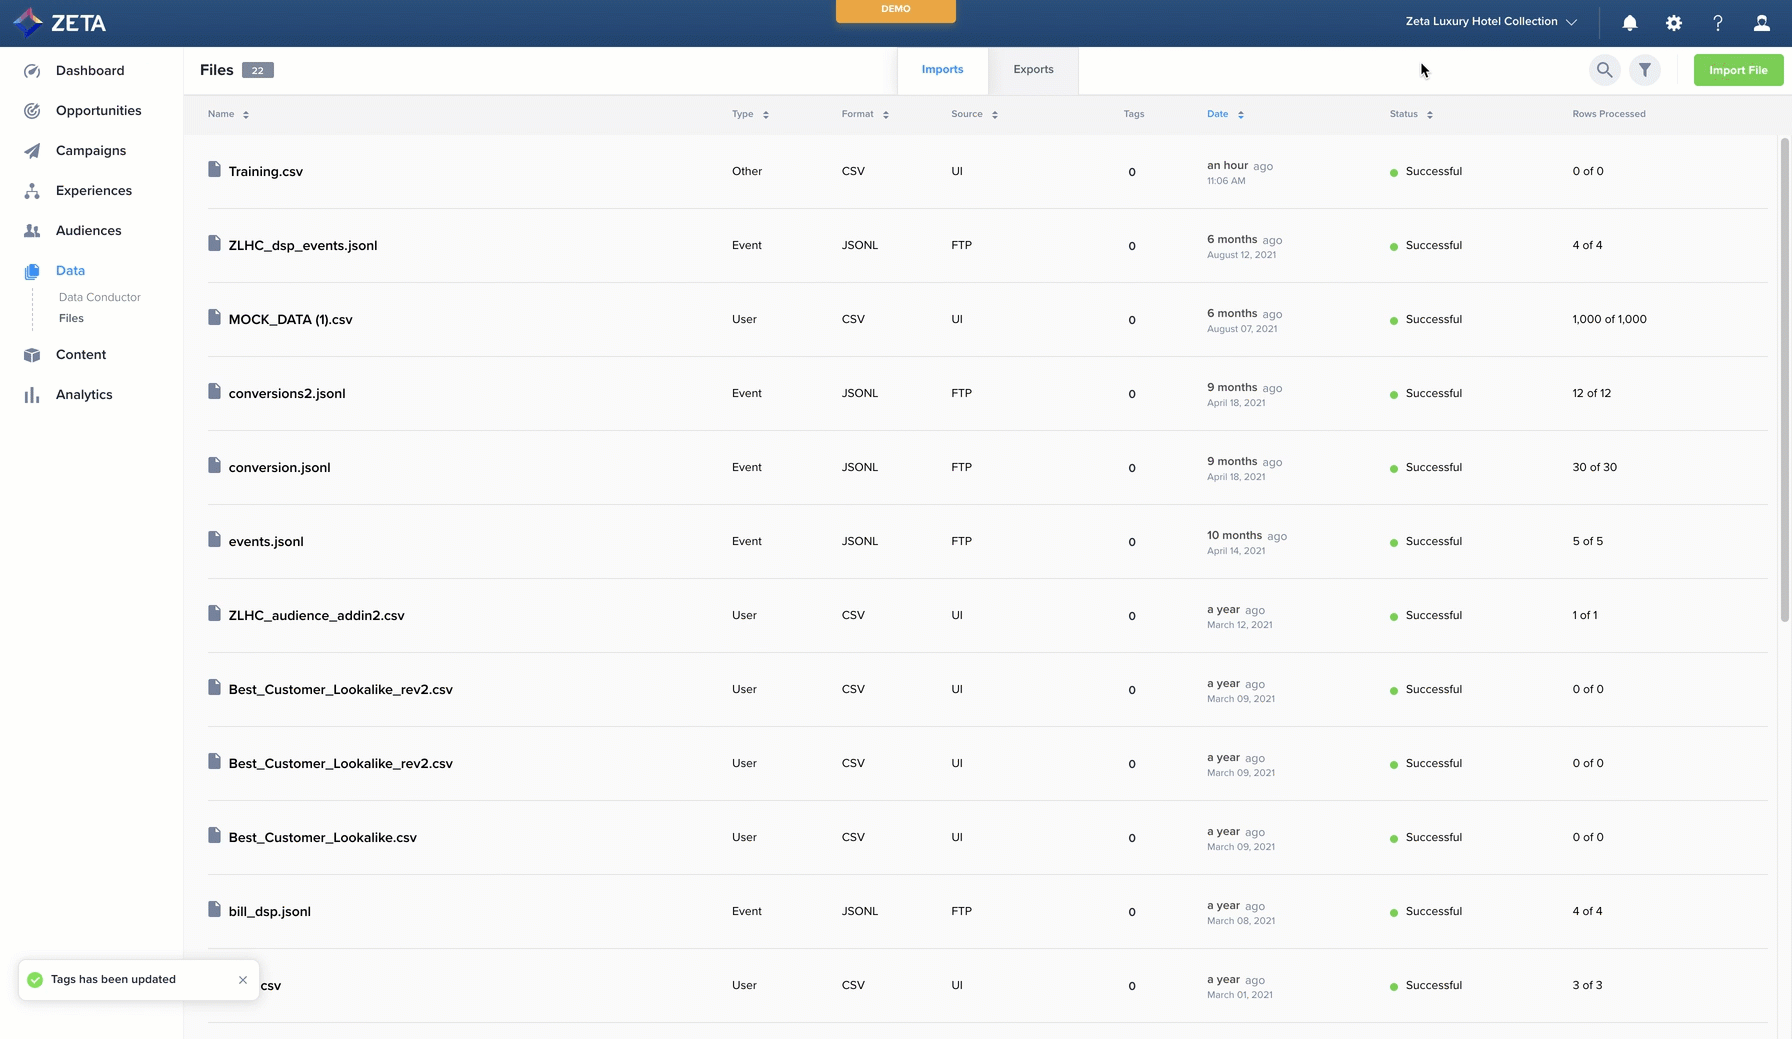Open the notifications bell icon
The width and height of the screenshot is (1792, 1039).
1629,23
